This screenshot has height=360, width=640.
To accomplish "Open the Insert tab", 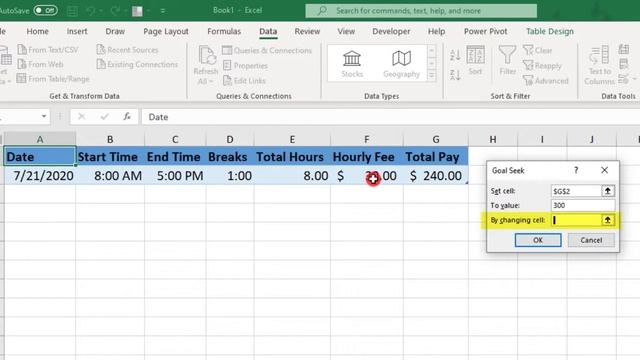I will pyautogui.click(x=77, y=31).
